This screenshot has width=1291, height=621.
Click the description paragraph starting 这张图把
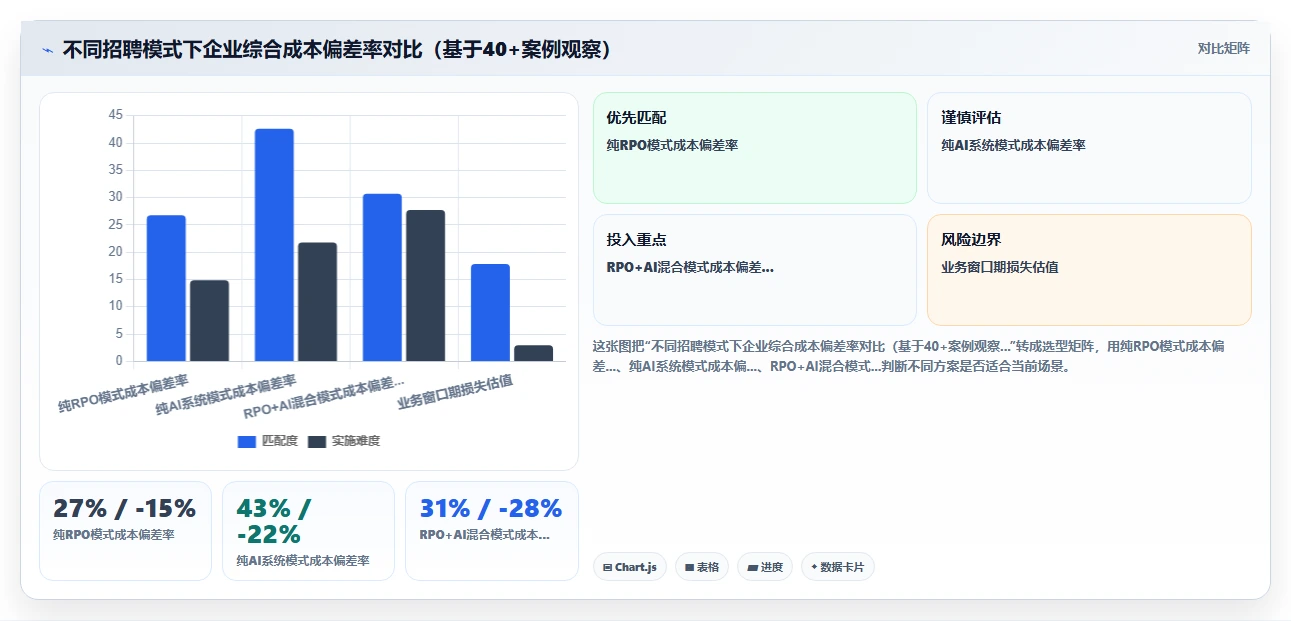[x=908, y=356]
